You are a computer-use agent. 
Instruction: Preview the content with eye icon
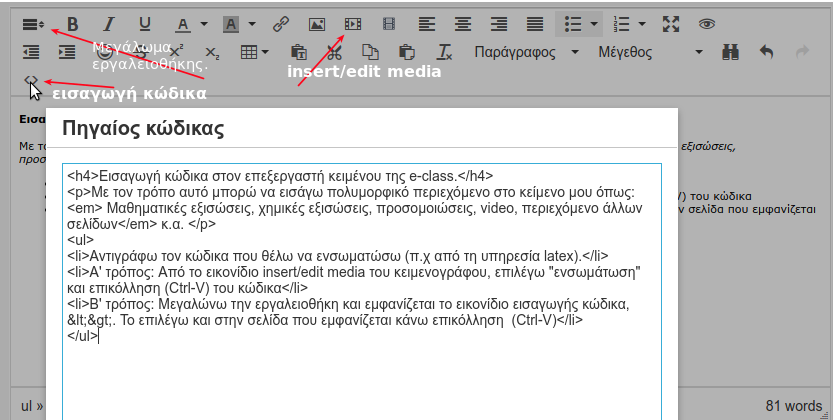(707, 24)
